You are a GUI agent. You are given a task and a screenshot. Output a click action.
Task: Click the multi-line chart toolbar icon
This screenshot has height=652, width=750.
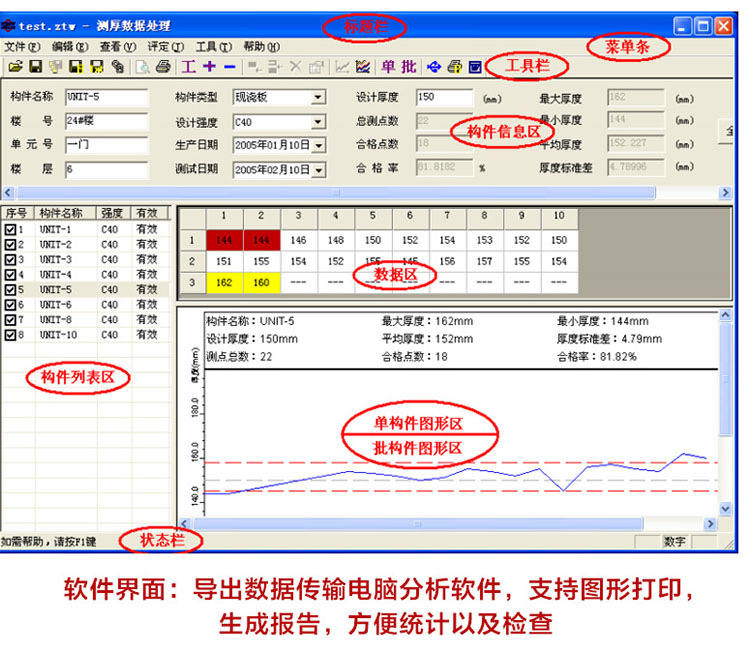[363, 66]
